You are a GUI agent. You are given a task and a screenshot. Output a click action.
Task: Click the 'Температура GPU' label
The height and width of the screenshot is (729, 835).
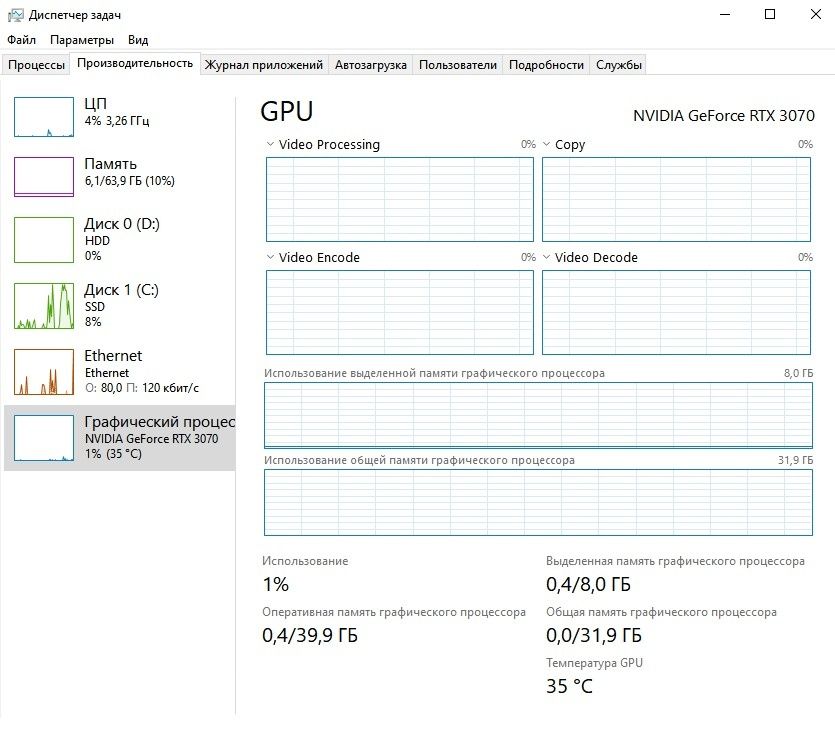[x=594, y=663]
